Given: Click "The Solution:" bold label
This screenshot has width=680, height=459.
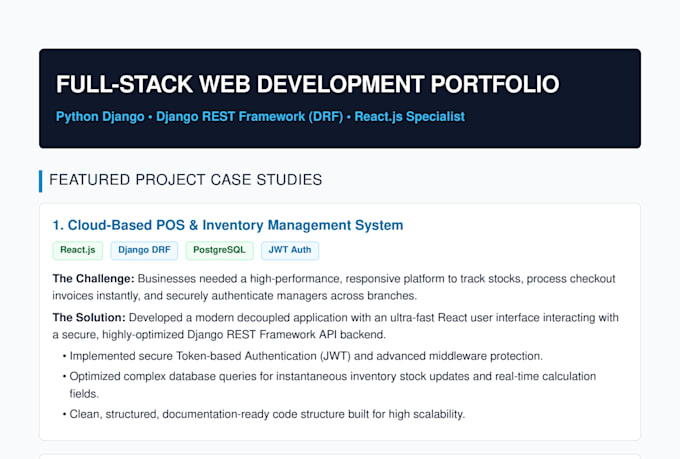Looking at the screenshot, I should point(89,318).
